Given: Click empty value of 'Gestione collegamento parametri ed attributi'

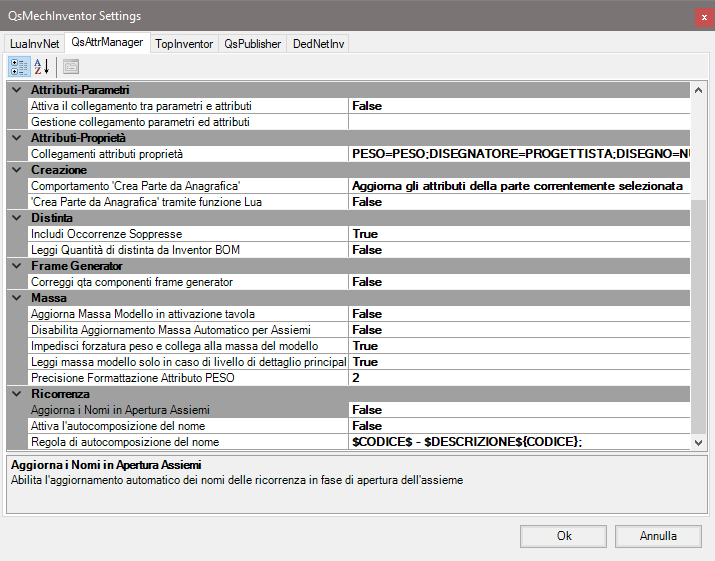Looking at the screenshot, I should pyautogui.click(x=519, y=122).
